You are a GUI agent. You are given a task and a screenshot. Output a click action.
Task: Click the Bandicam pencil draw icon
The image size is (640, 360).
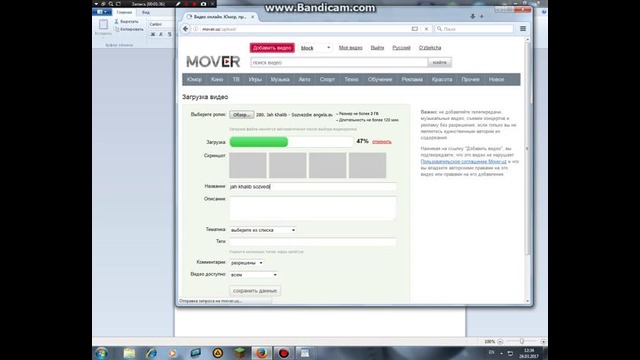pyautogui.click(x=178, y=4)
